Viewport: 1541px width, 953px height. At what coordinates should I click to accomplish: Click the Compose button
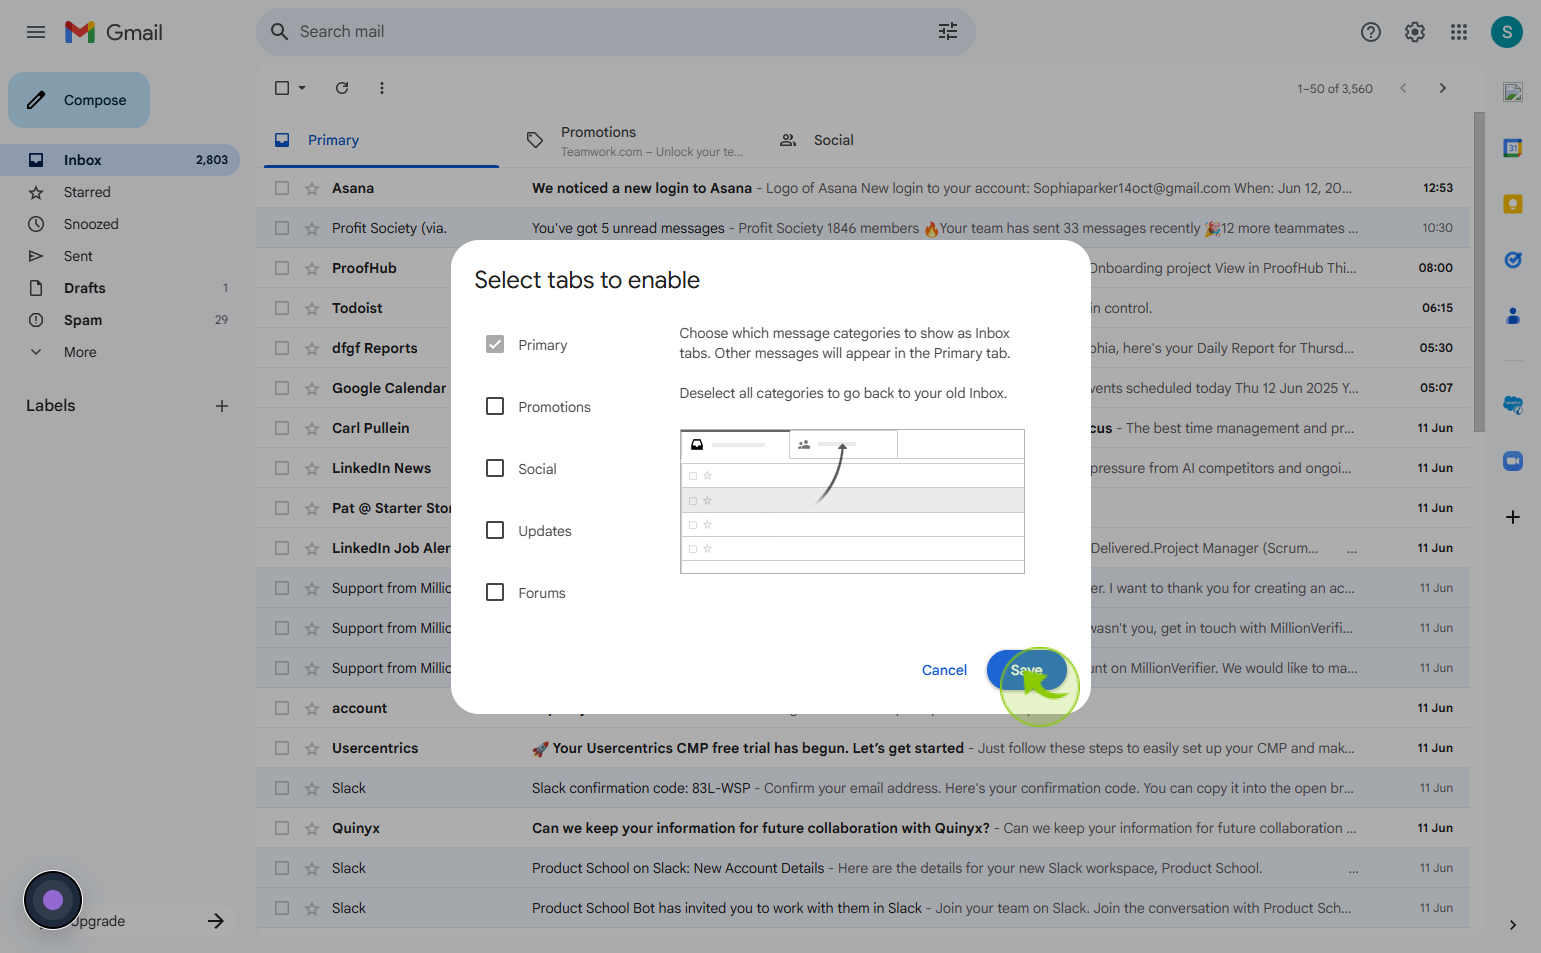pyautogui.click(x=79, y=100)
